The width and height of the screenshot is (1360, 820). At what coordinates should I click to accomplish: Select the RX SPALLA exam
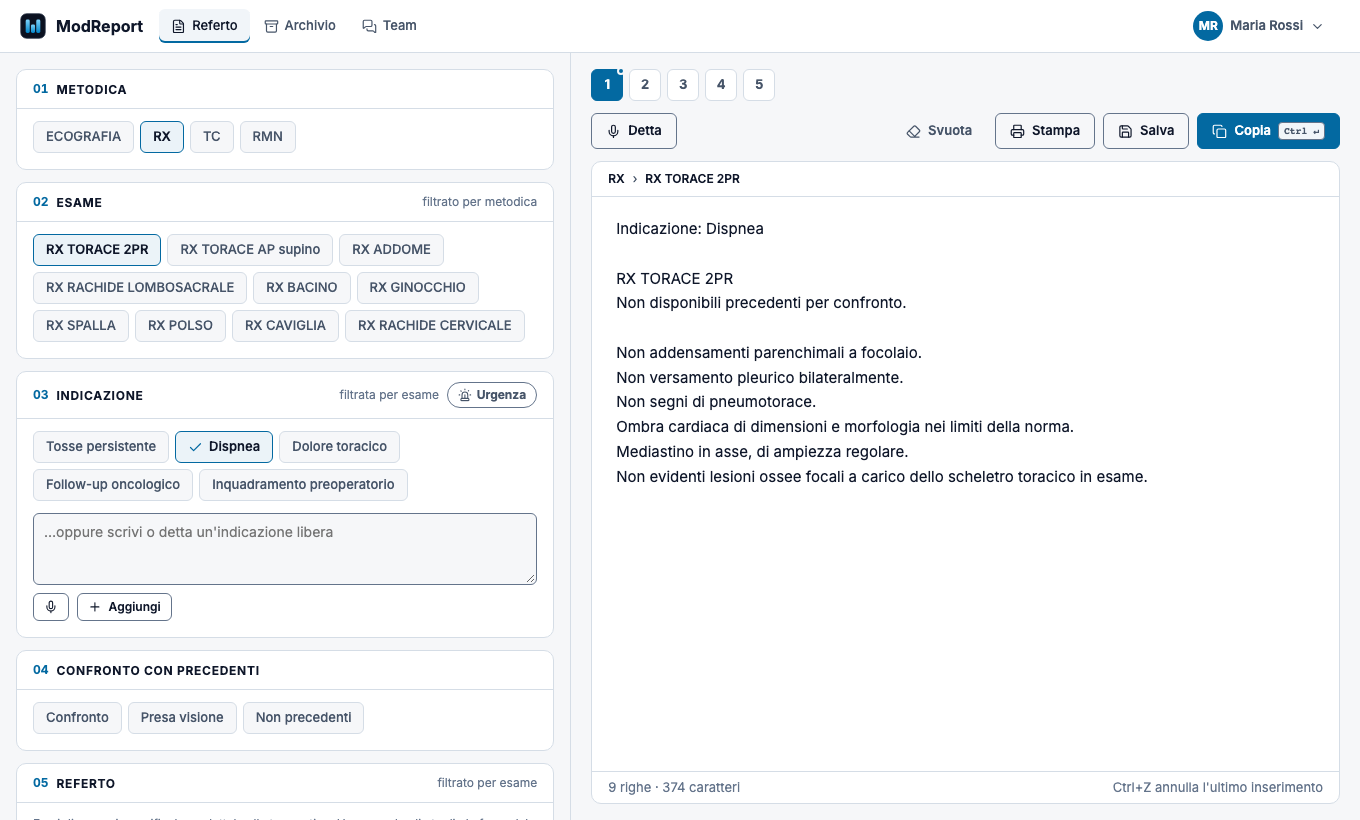click(81, 326)
